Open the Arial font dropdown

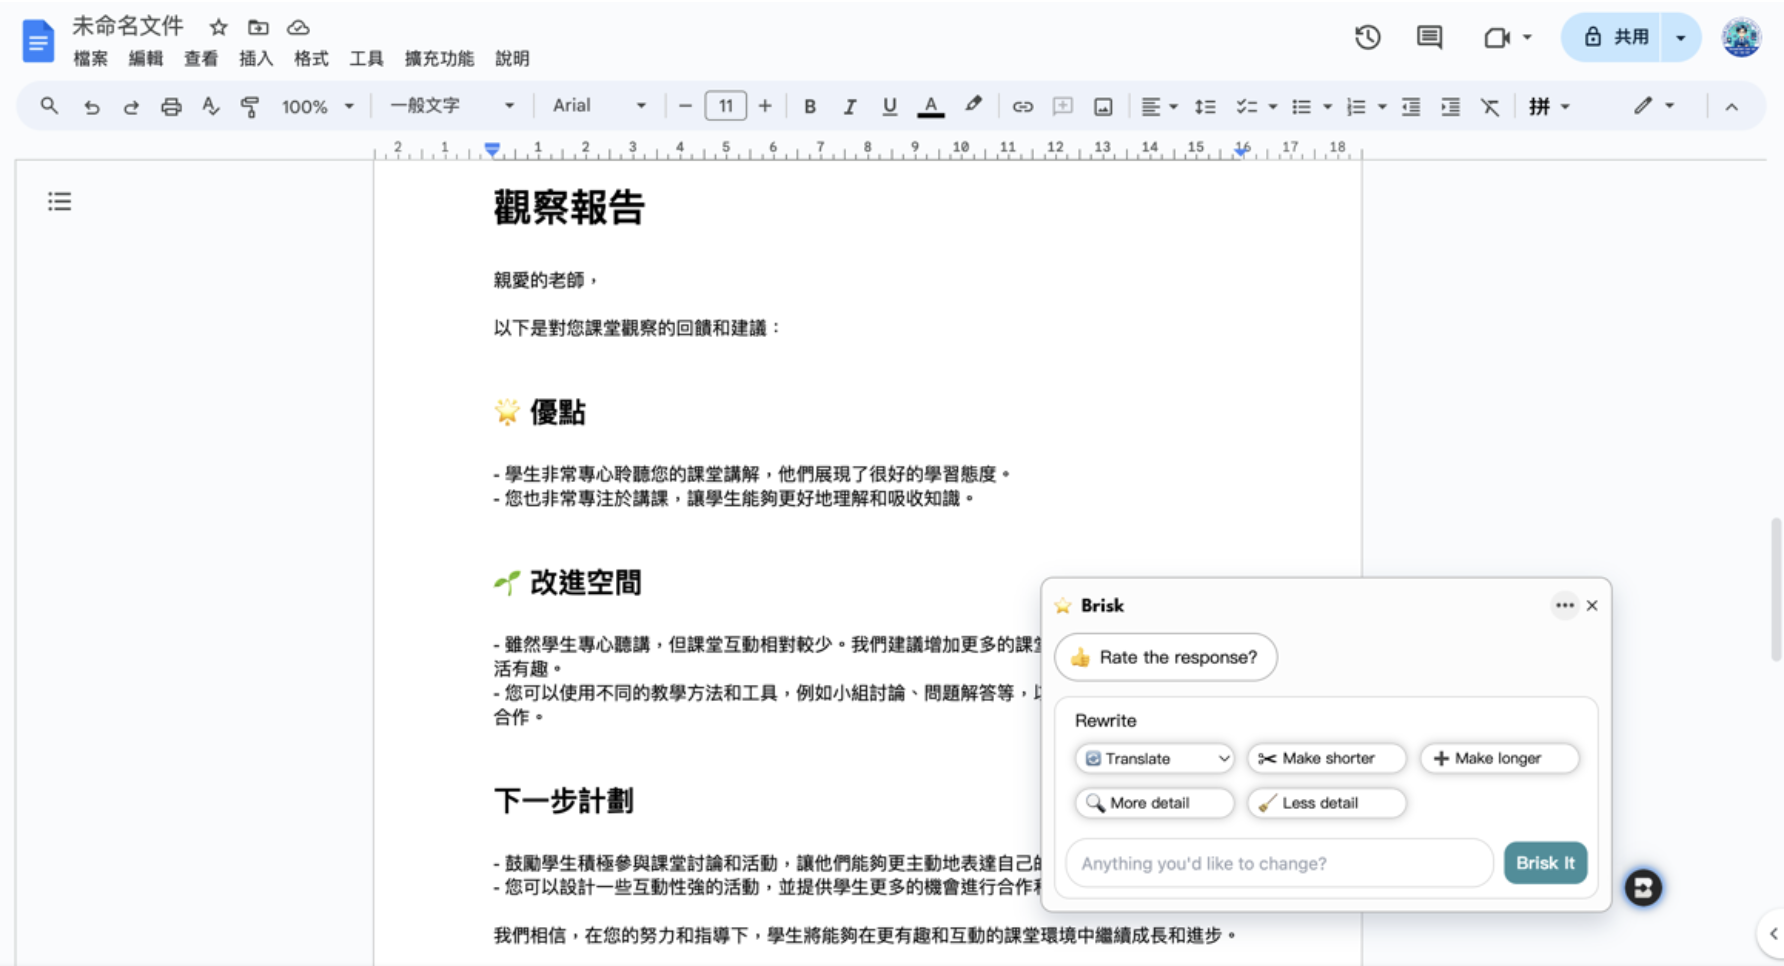pyautogui.click(x=599, y=105)
